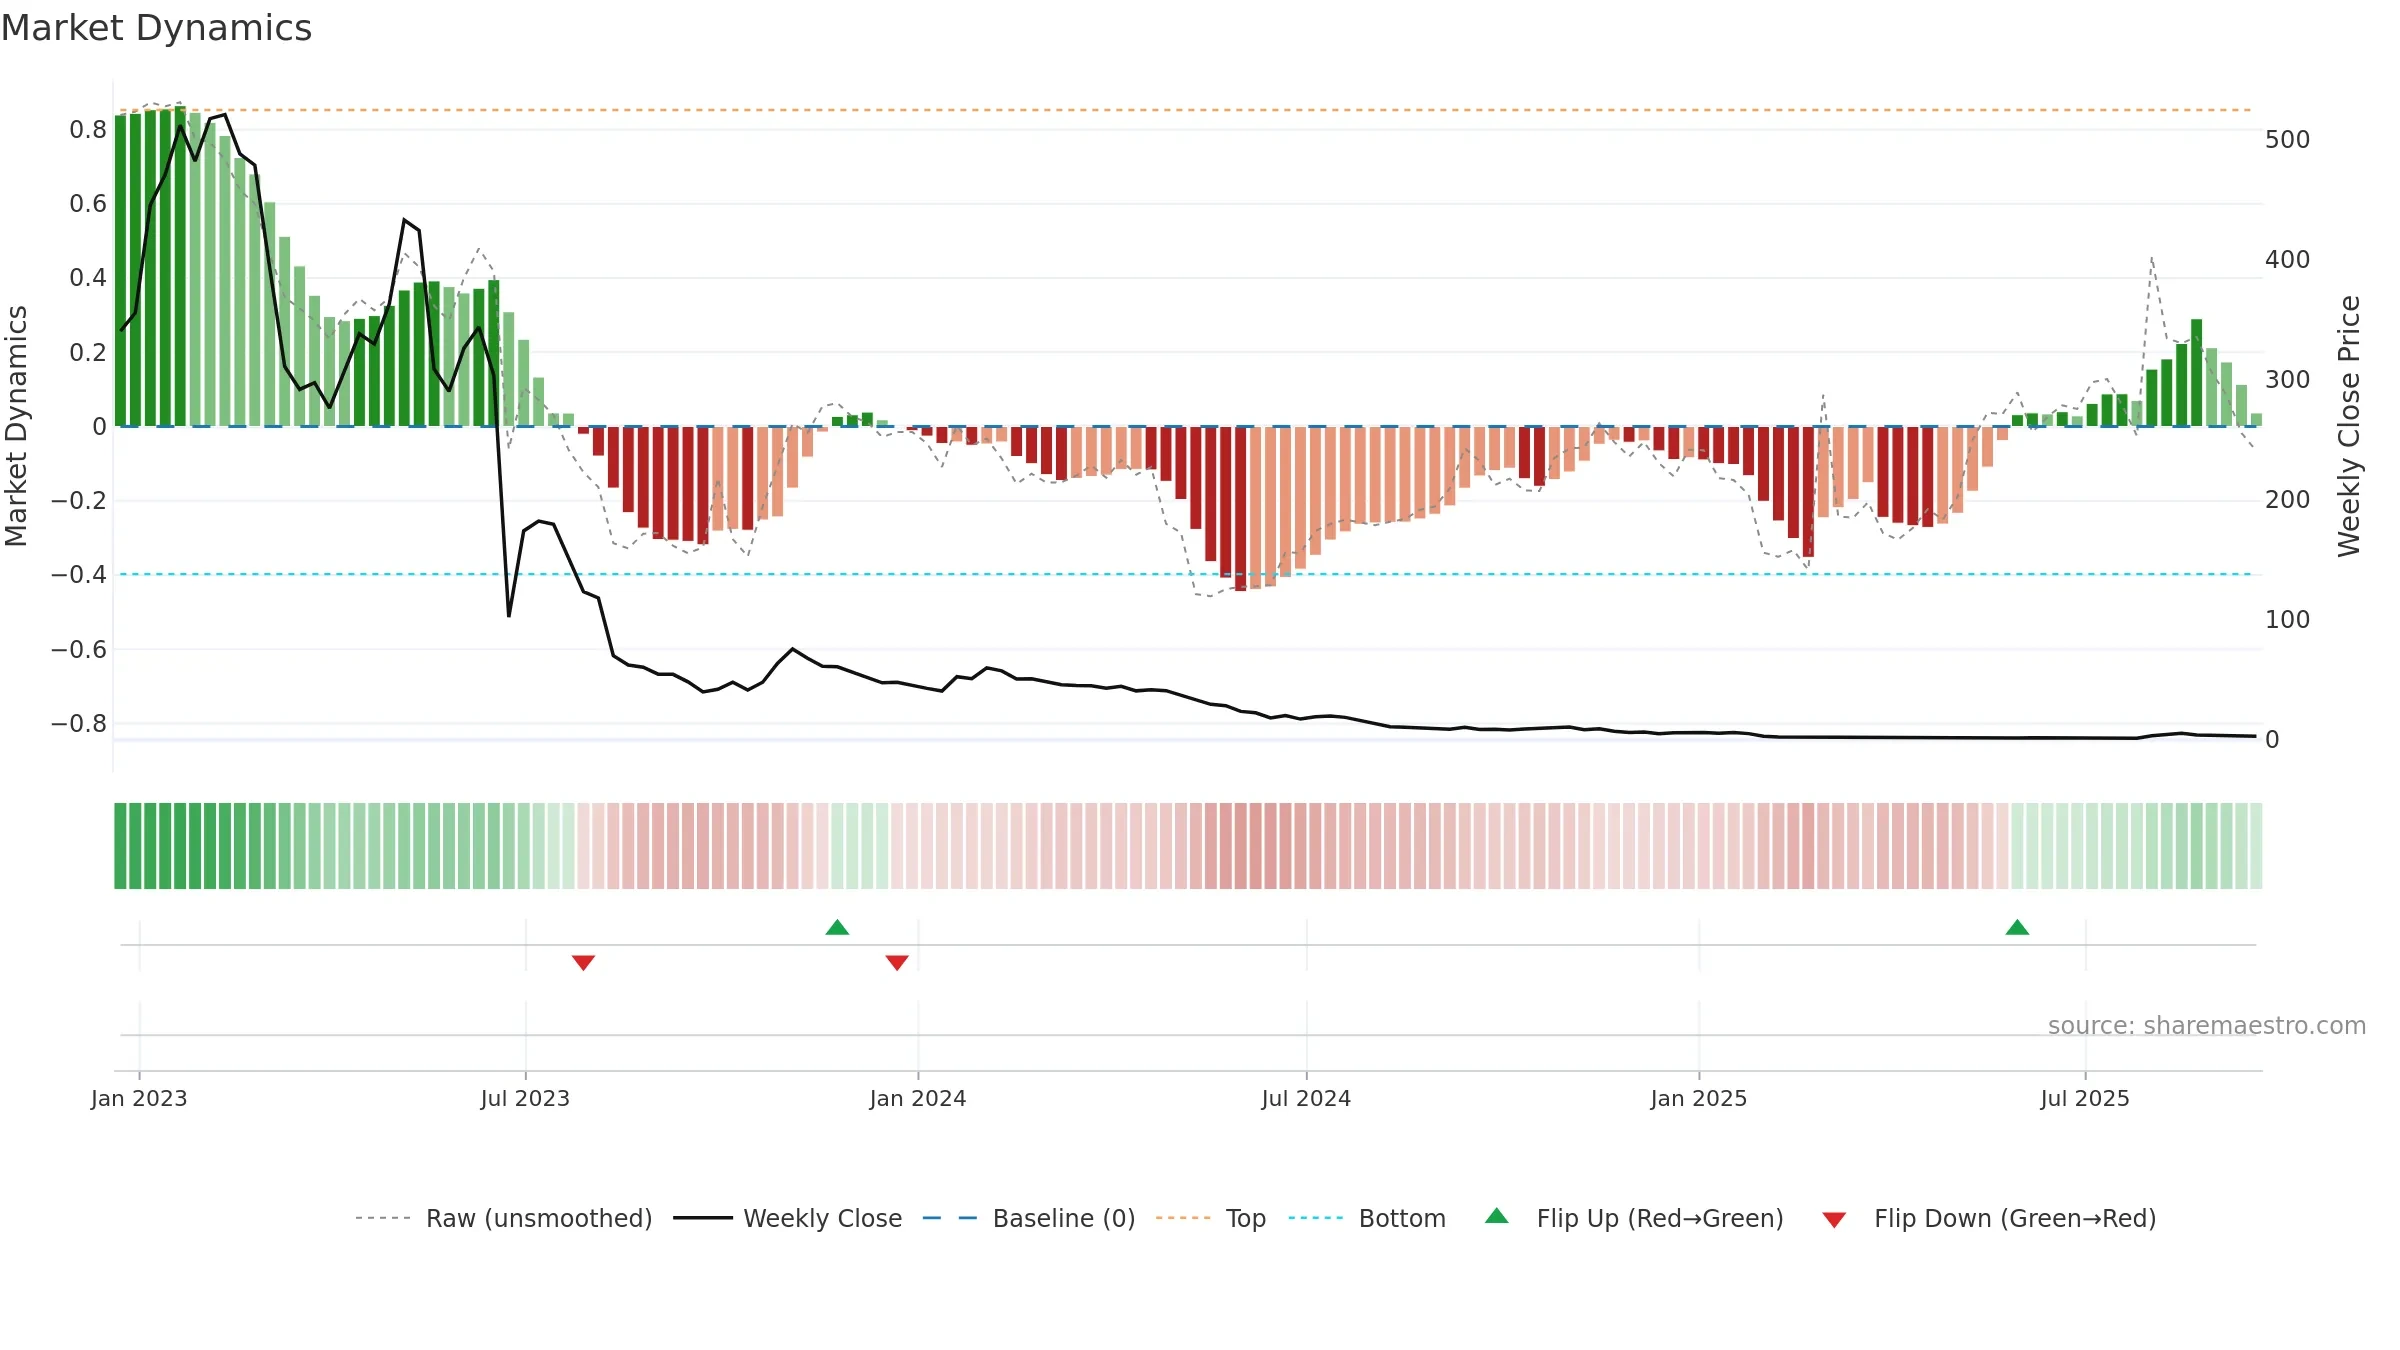The image size is (2400, 1350).
Task: Toggle the Top legend entry
Action: (x=1211, y=1218)
